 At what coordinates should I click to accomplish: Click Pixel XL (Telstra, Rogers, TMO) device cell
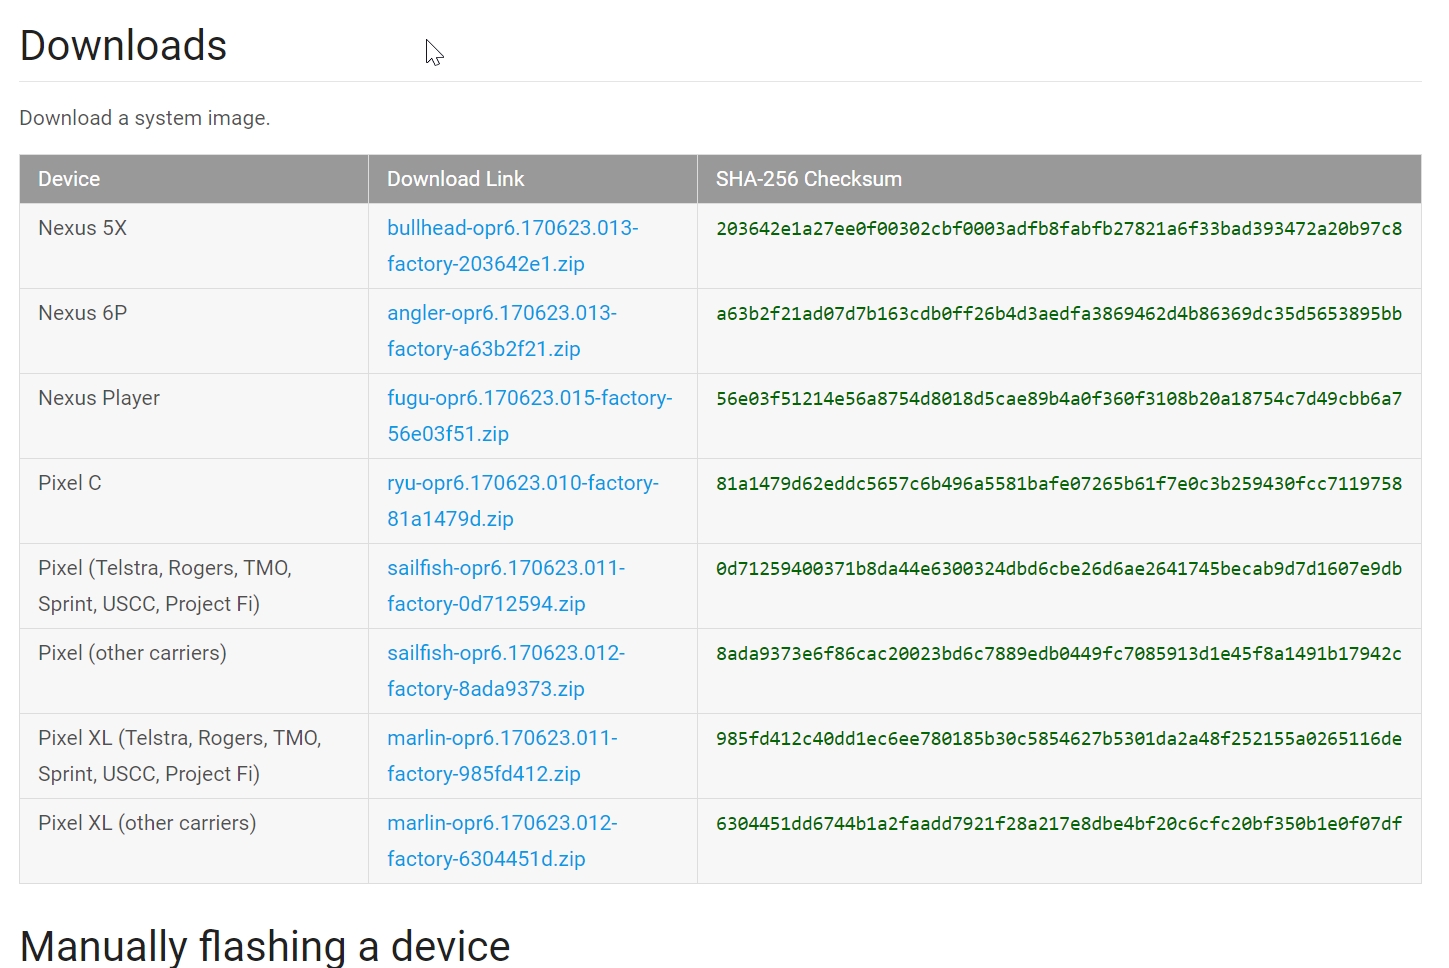tap(194, 756)
